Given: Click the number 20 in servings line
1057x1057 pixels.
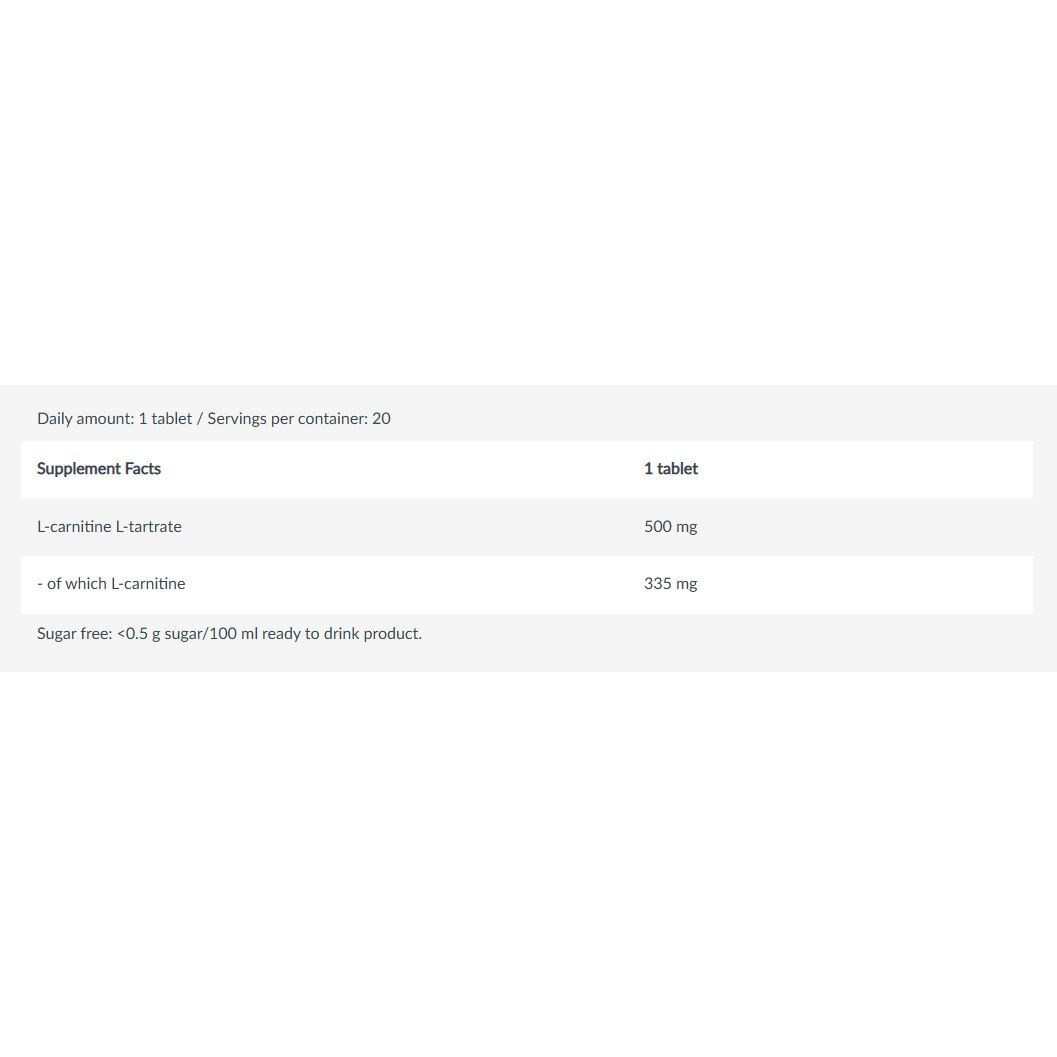Looking at the screenshot, I should 382,419.
